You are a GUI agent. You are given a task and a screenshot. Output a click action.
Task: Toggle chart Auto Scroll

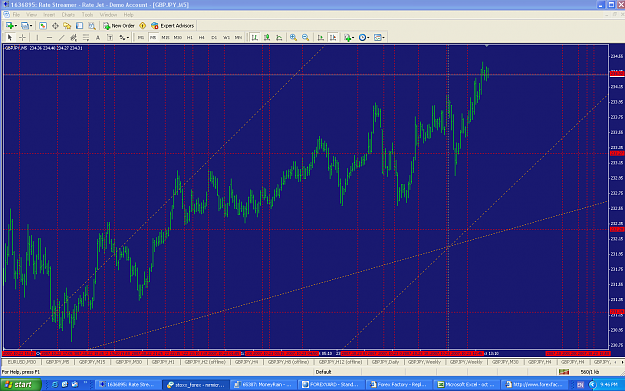320,37
